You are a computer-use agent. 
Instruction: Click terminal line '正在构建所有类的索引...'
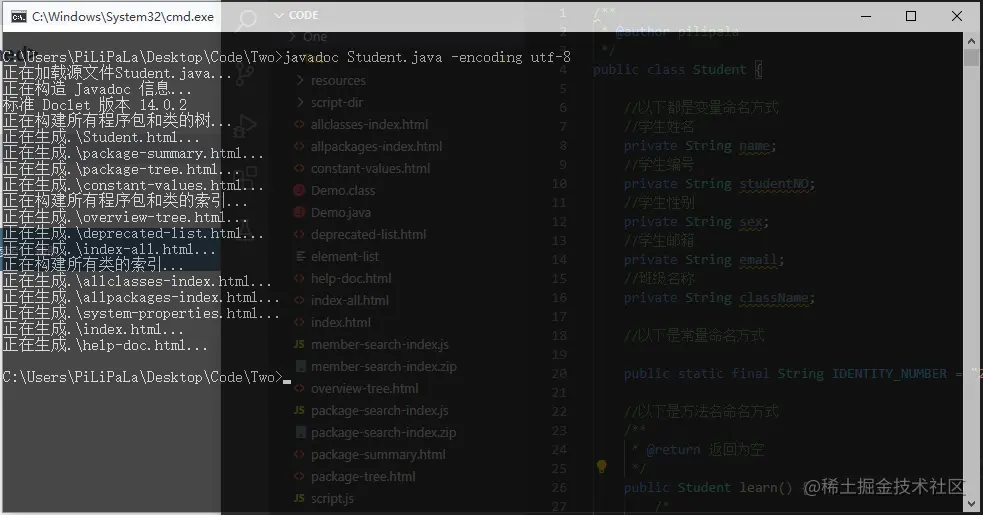(x=93, y=265)
